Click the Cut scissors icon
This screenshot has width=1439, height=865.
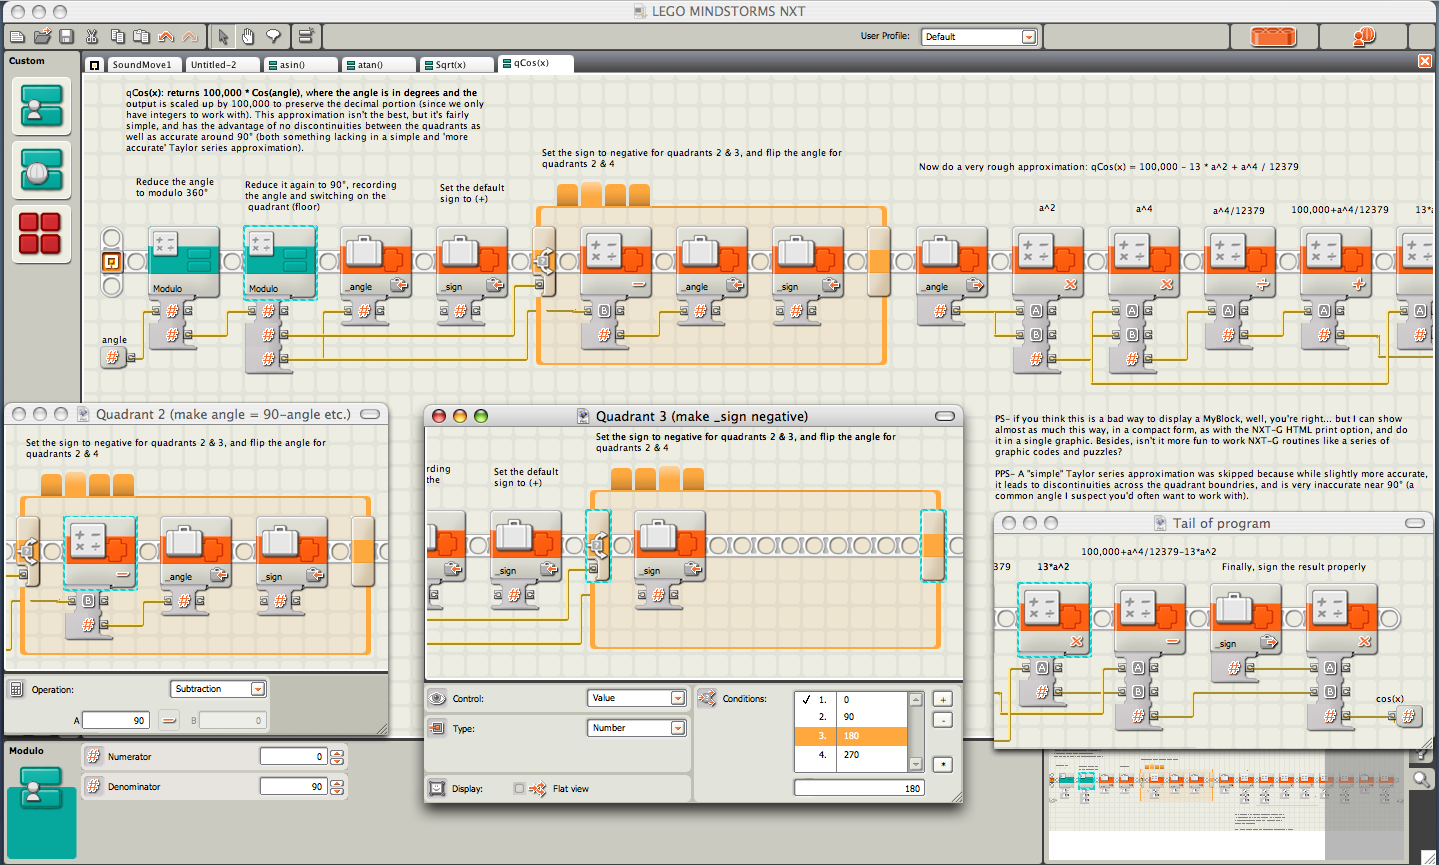click(x=92, y=37)
